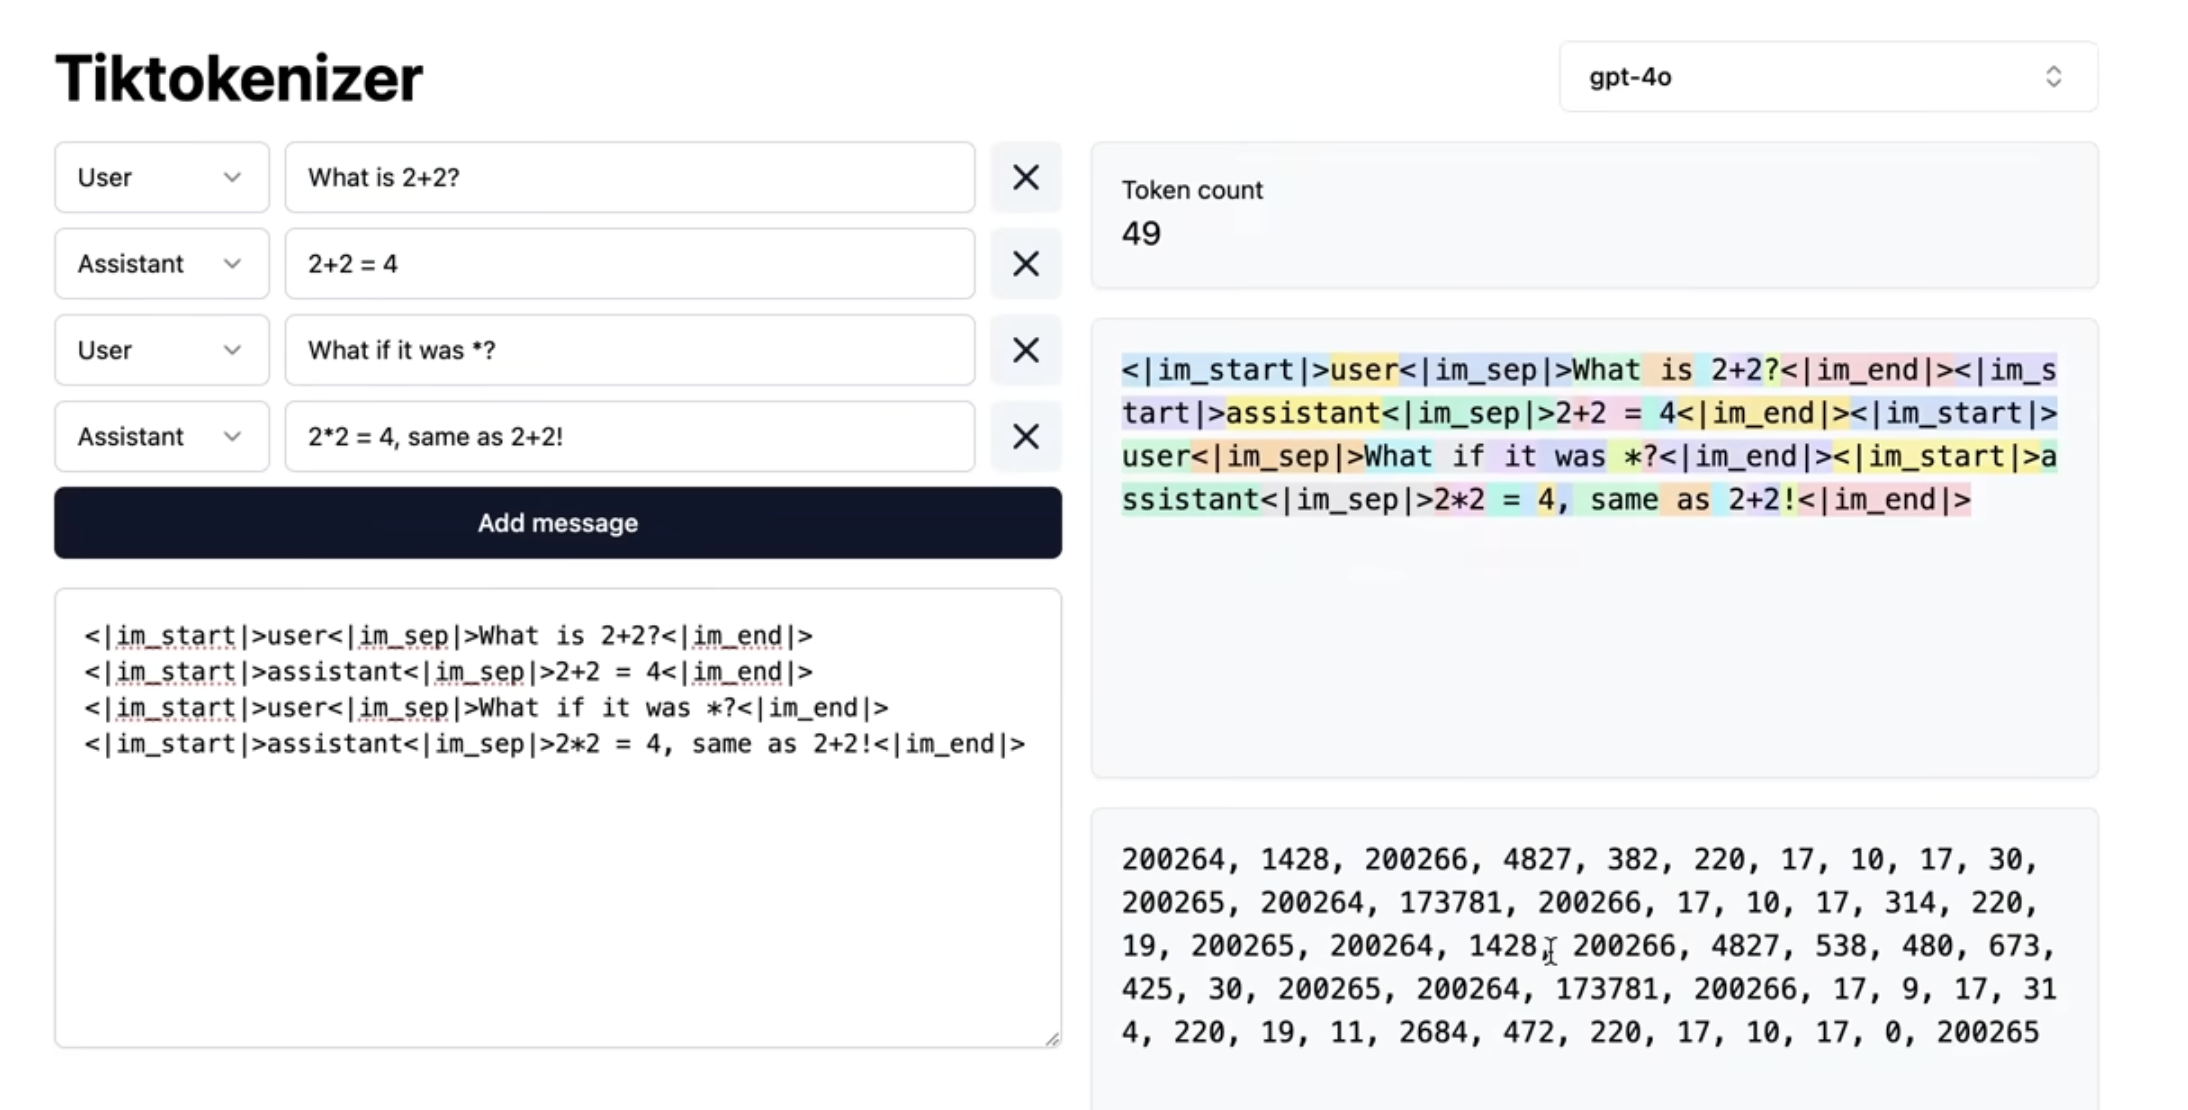Viewport: 2188px width, 1110px height.
Task: Click the Tiktokenizer title heading
Action: (x=239, y=78)
